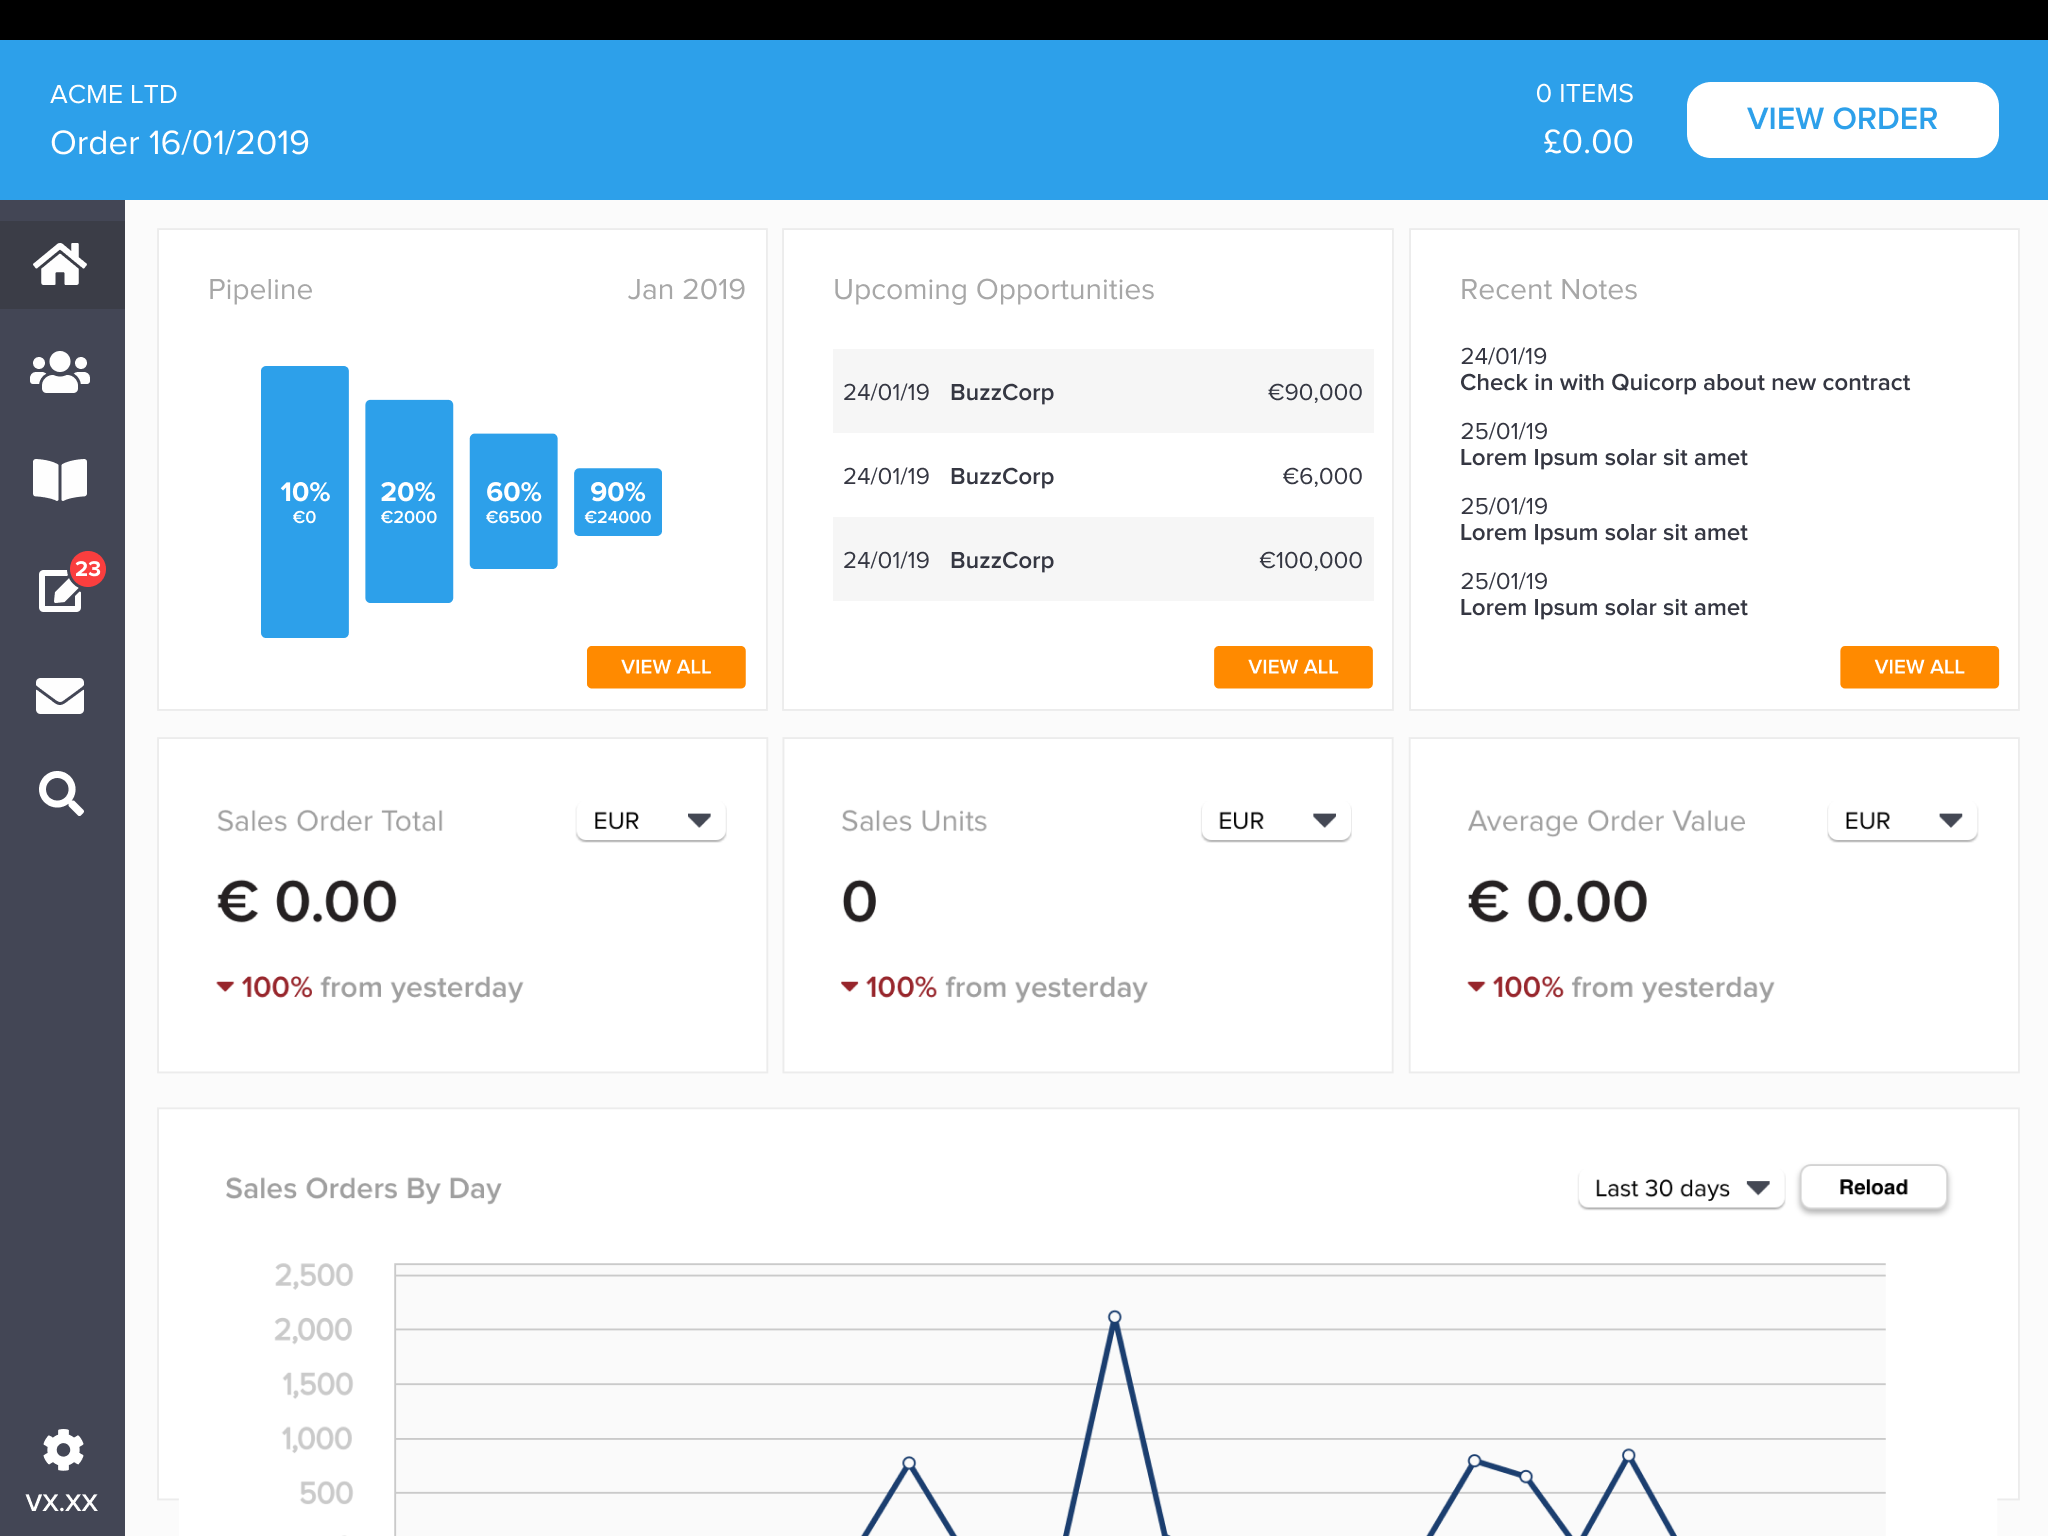The height and width of the screenshot is (1536, 2048).
Task: Open the Home dashboard icon
Action: (x=60, y=264)
